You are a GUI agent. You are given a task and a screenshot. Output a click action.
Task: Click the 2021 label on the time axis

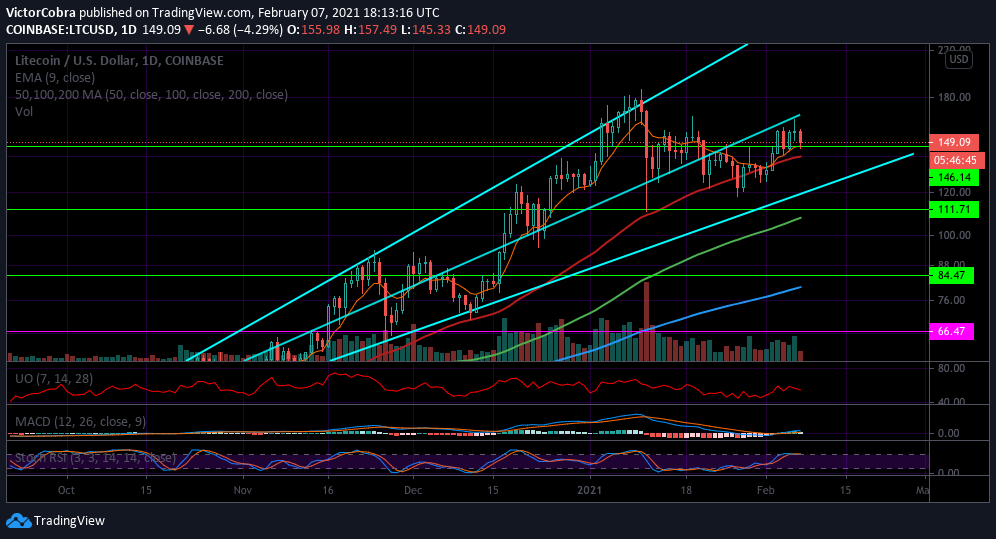tap(589, 490)
